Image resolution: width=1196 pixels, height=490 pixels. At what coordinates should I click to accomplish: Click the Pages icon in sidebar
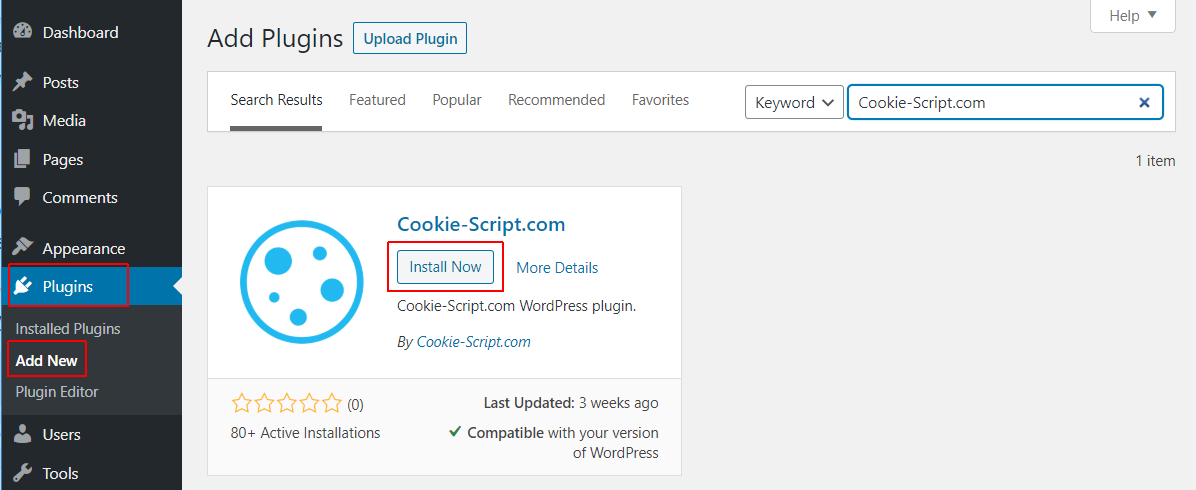24,160
